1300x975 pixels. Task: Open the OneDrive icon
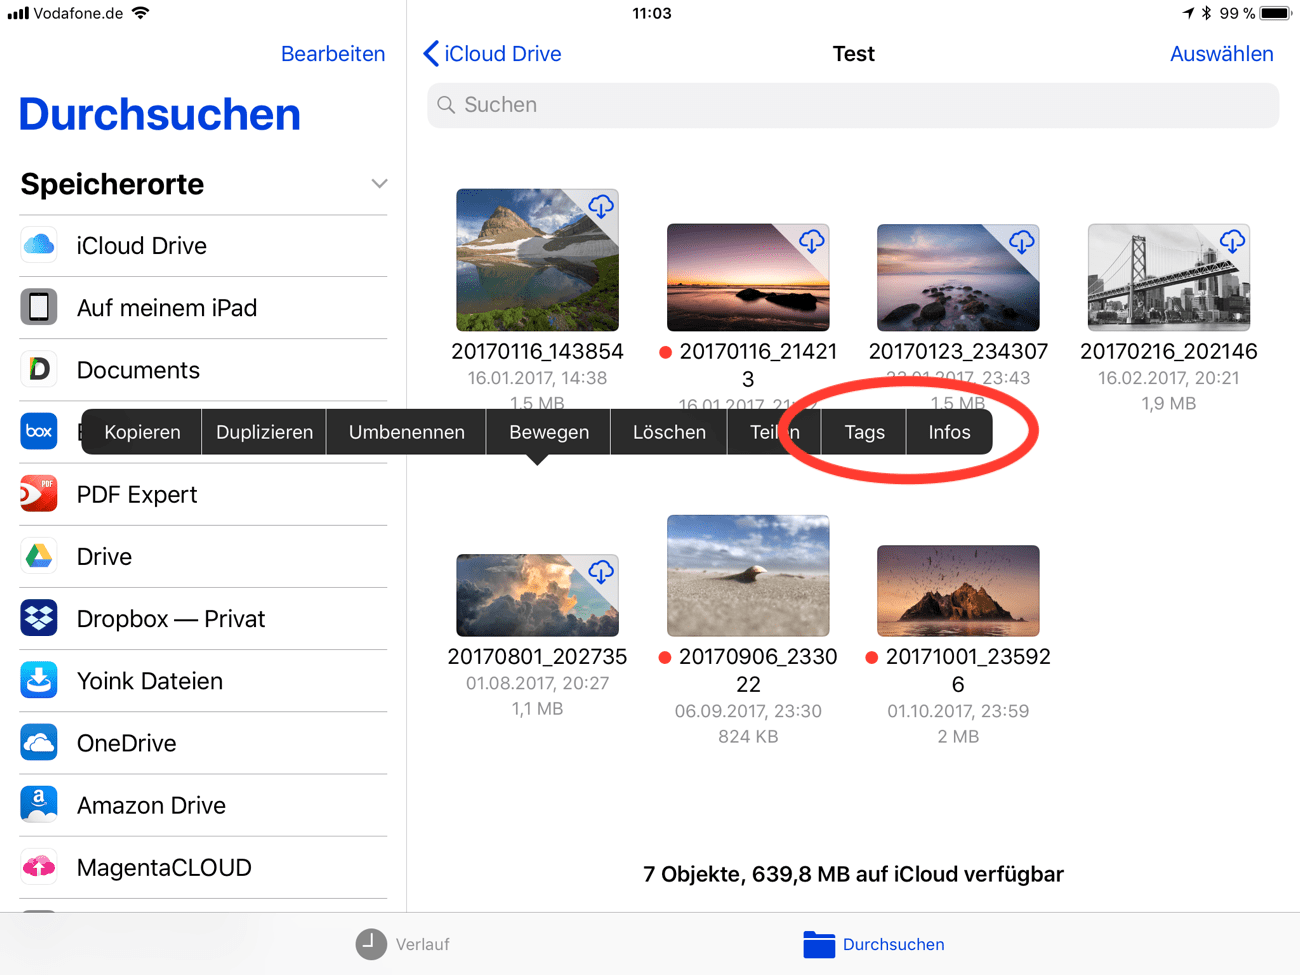tap(39, 743)
